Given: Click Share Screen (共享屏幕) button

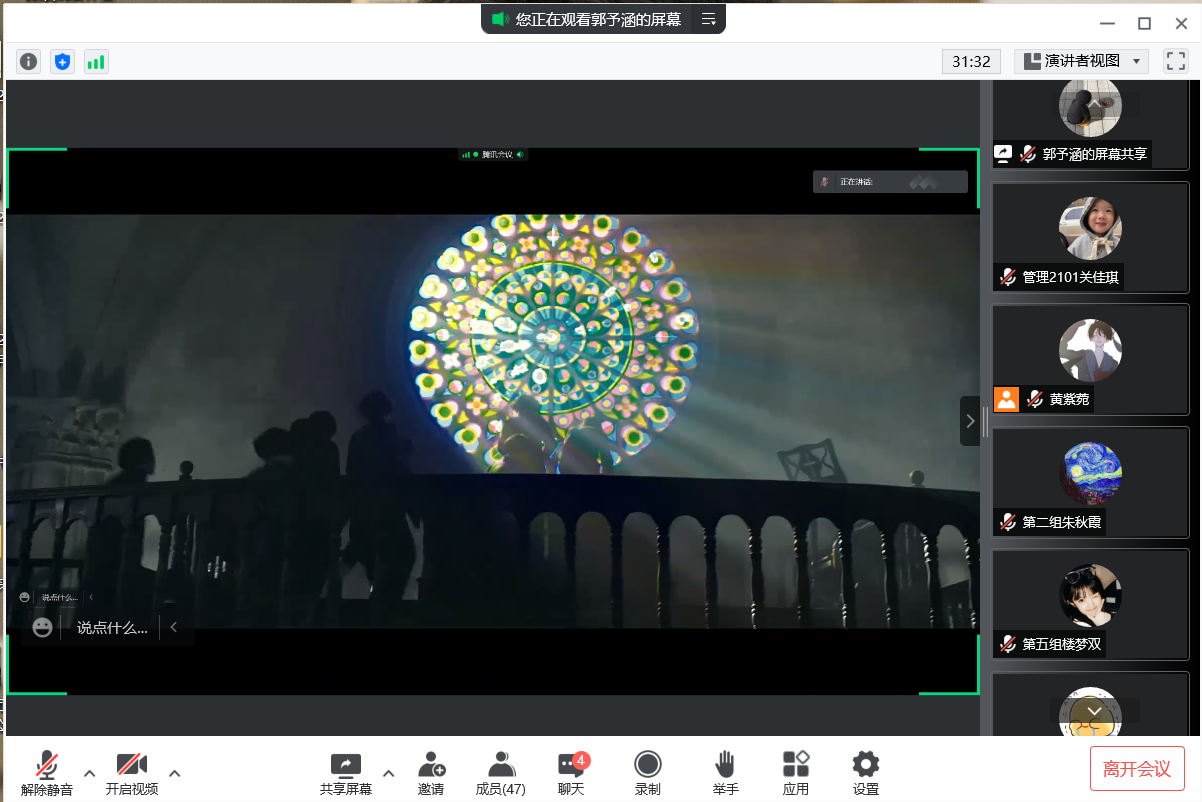Looking at the screenshot, I should pos(346,773).
